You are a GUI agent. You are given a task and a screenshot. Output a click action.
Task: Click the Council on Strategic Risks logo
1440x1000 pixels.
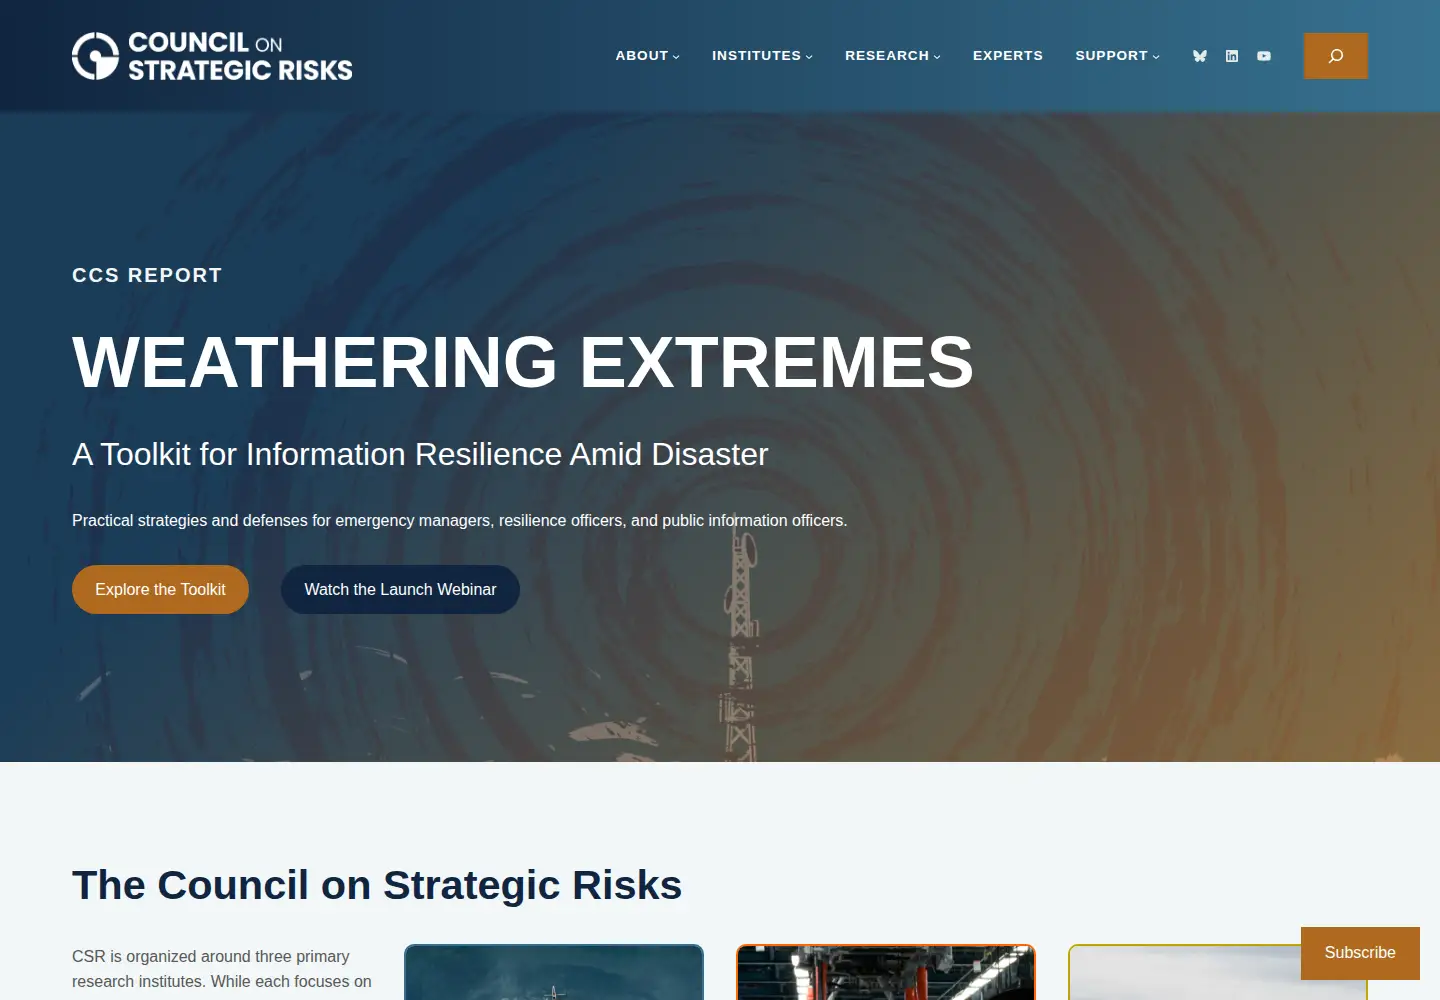(212, 56)
